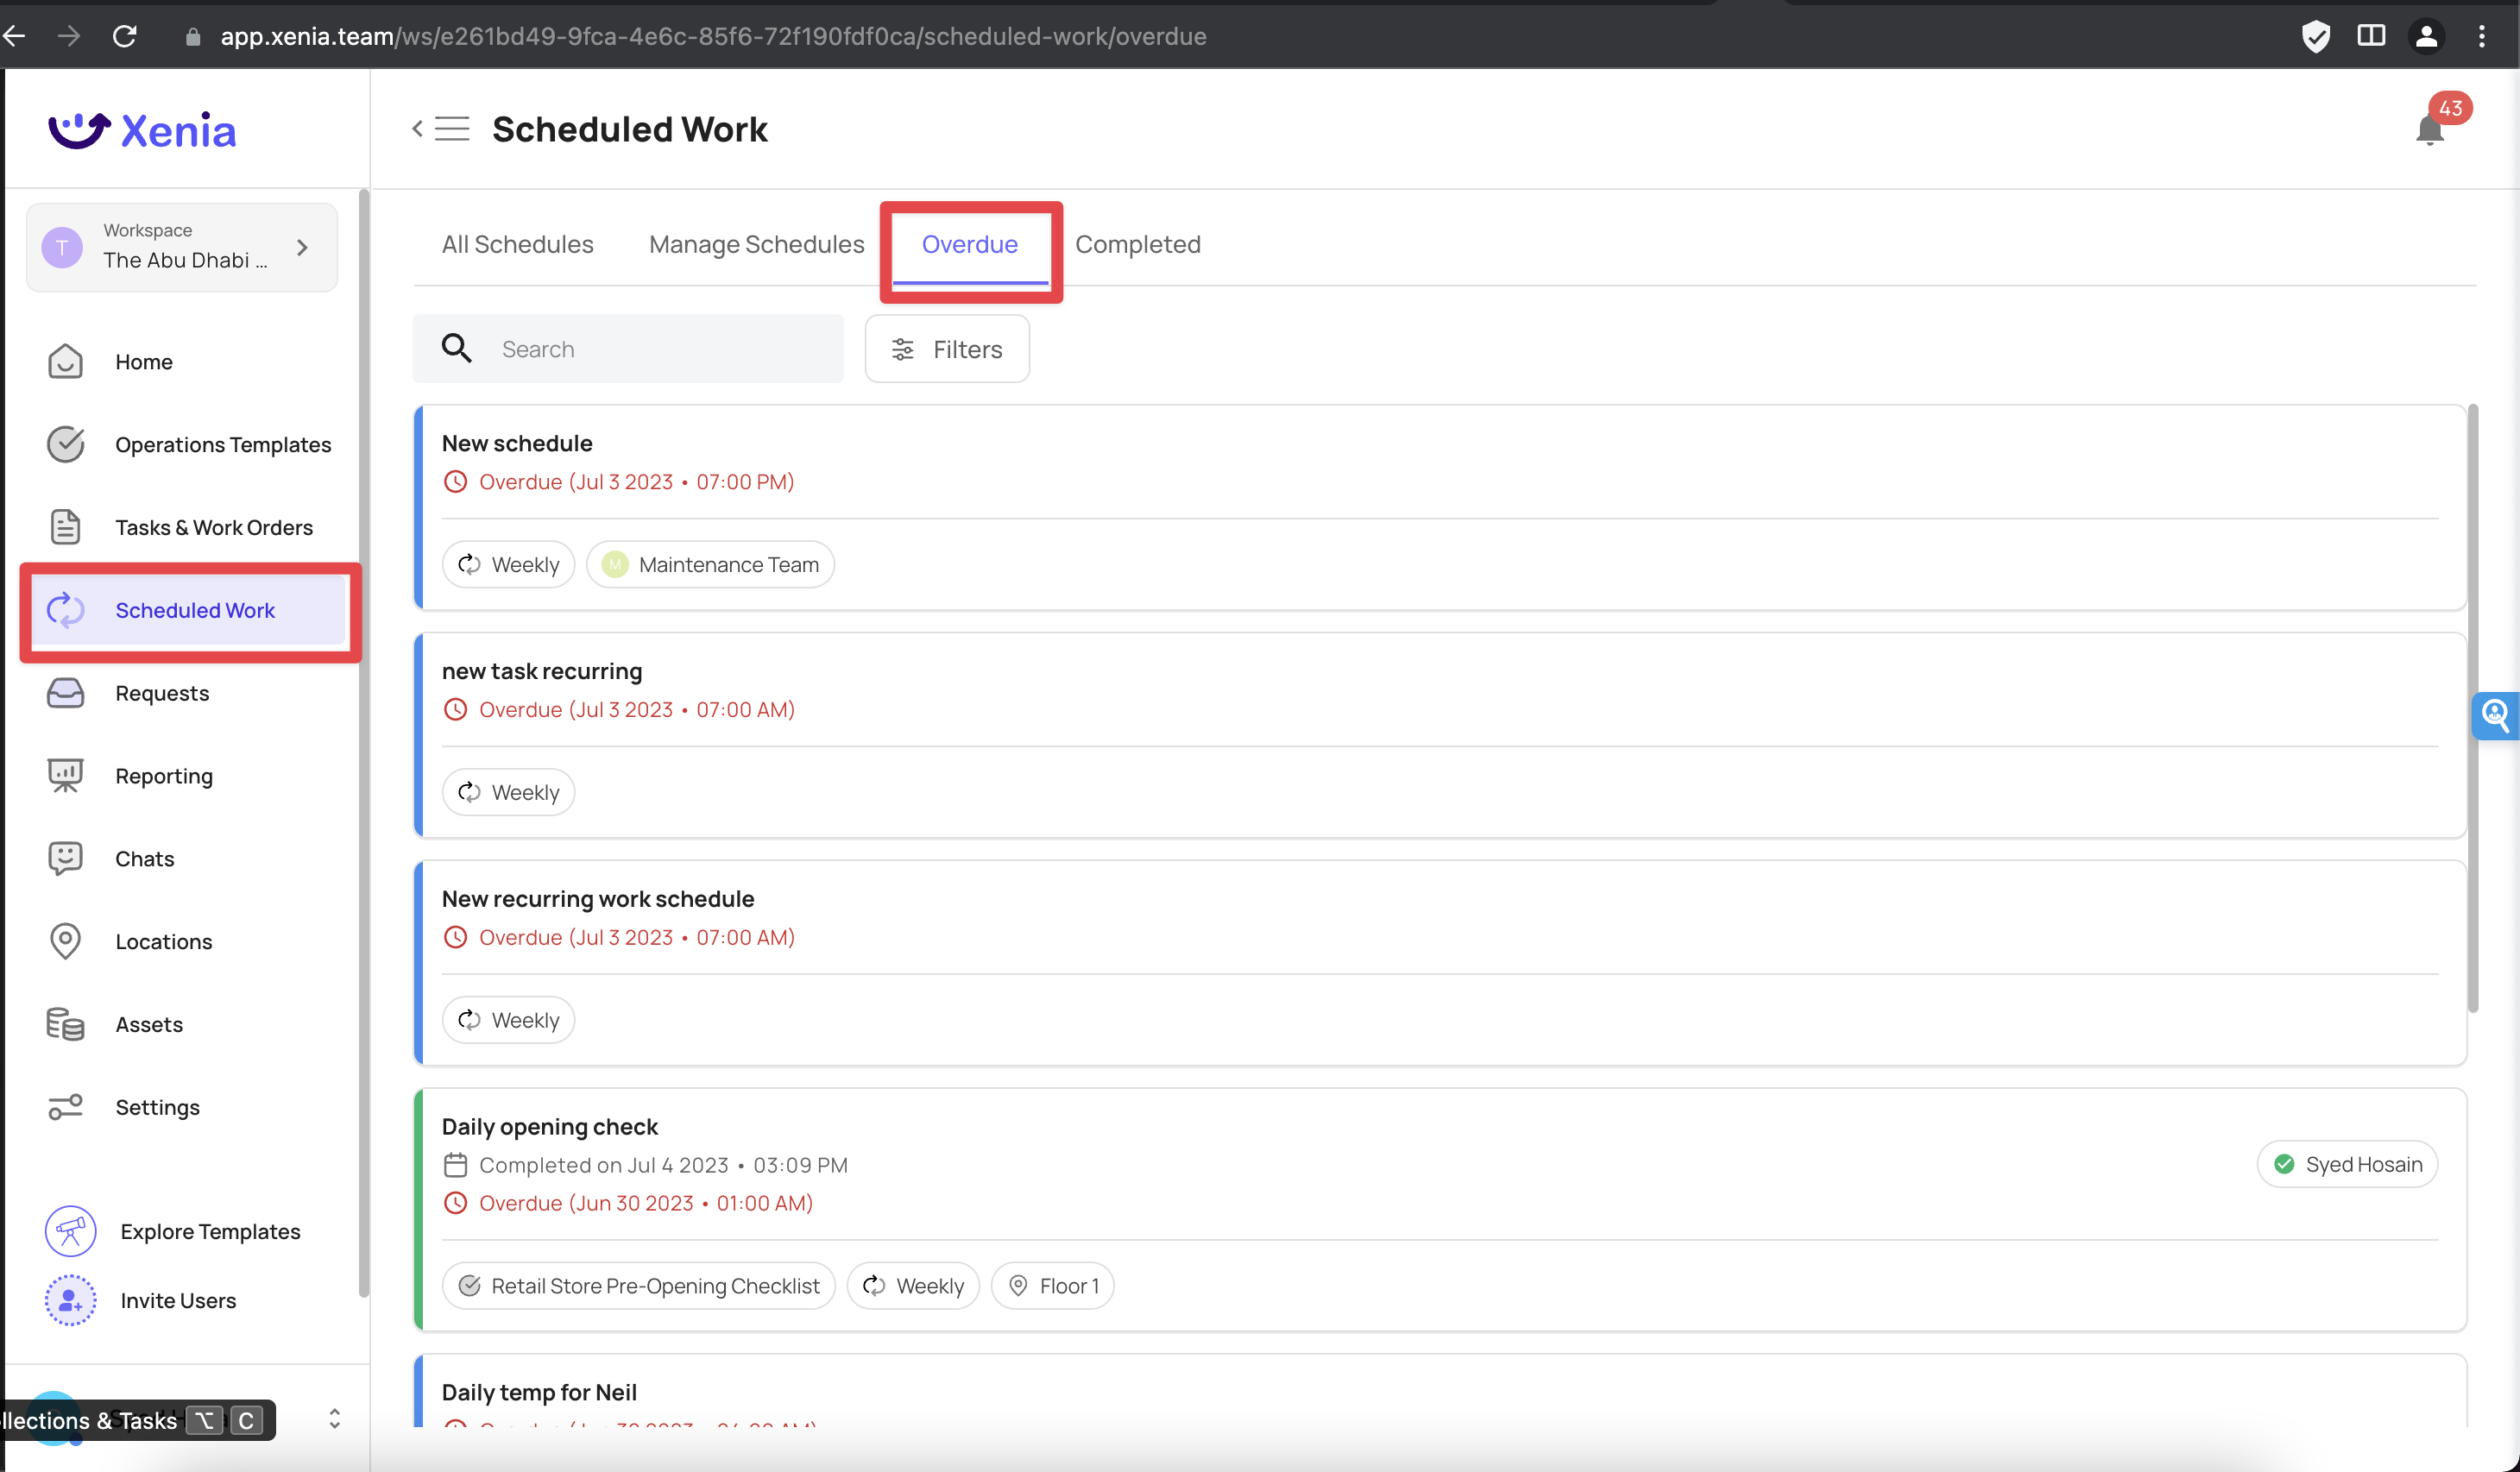Expand user menu up-down arrows at sidebar bottom
This screenshot has height=1472, width=2520.
point(334,1419)
